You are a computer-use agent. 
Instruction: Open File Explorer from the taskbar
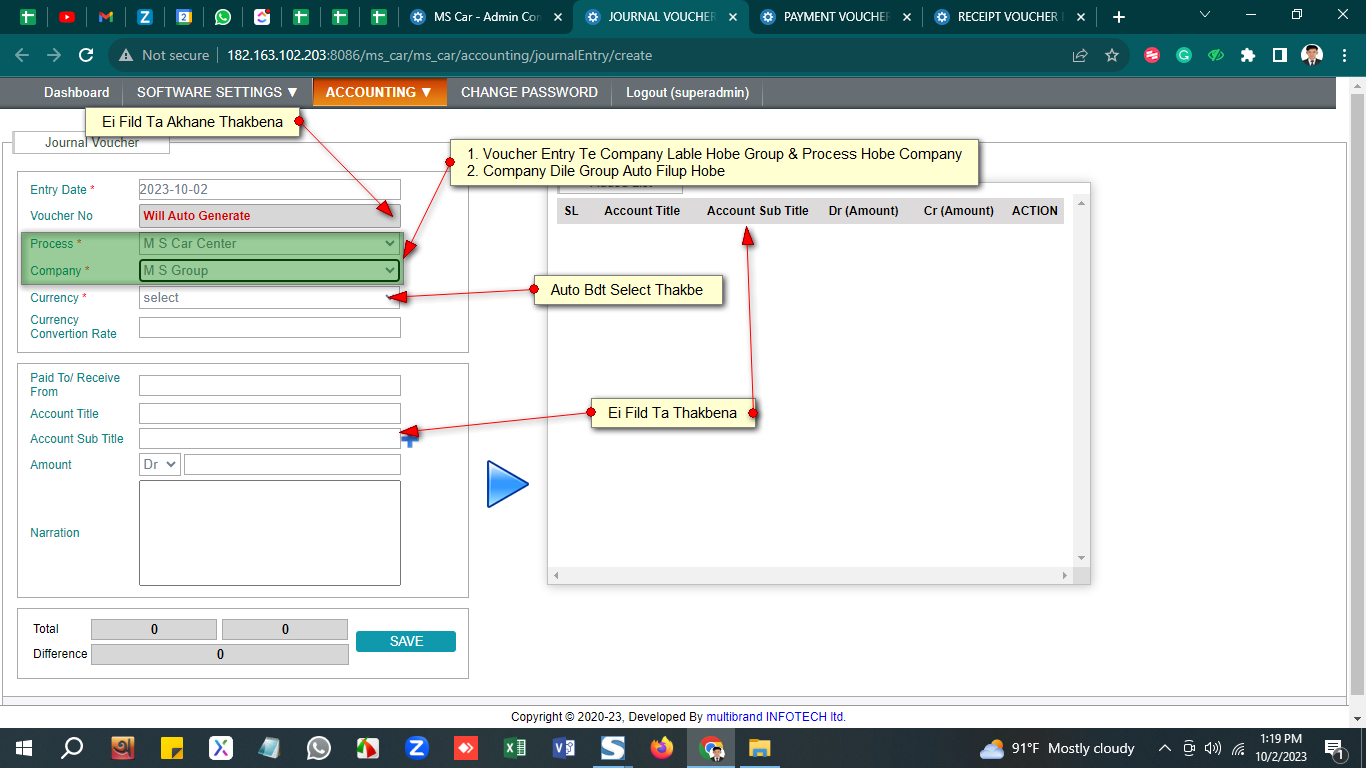coord(760,748)
